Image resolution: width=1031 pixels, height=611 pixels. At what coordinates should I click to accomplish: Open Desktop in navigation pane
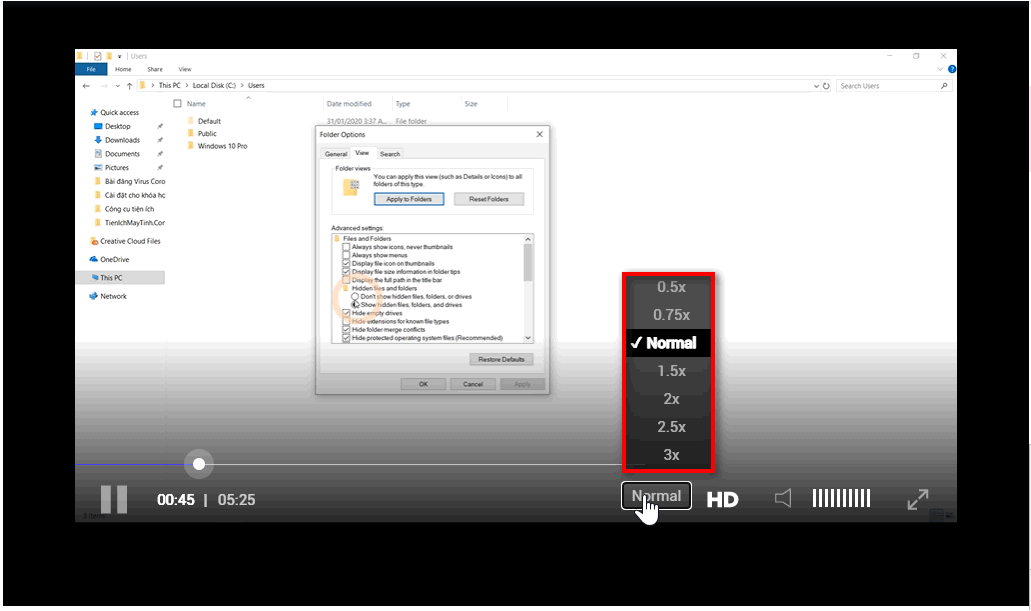pyautogui.click(x=118, y=126)
